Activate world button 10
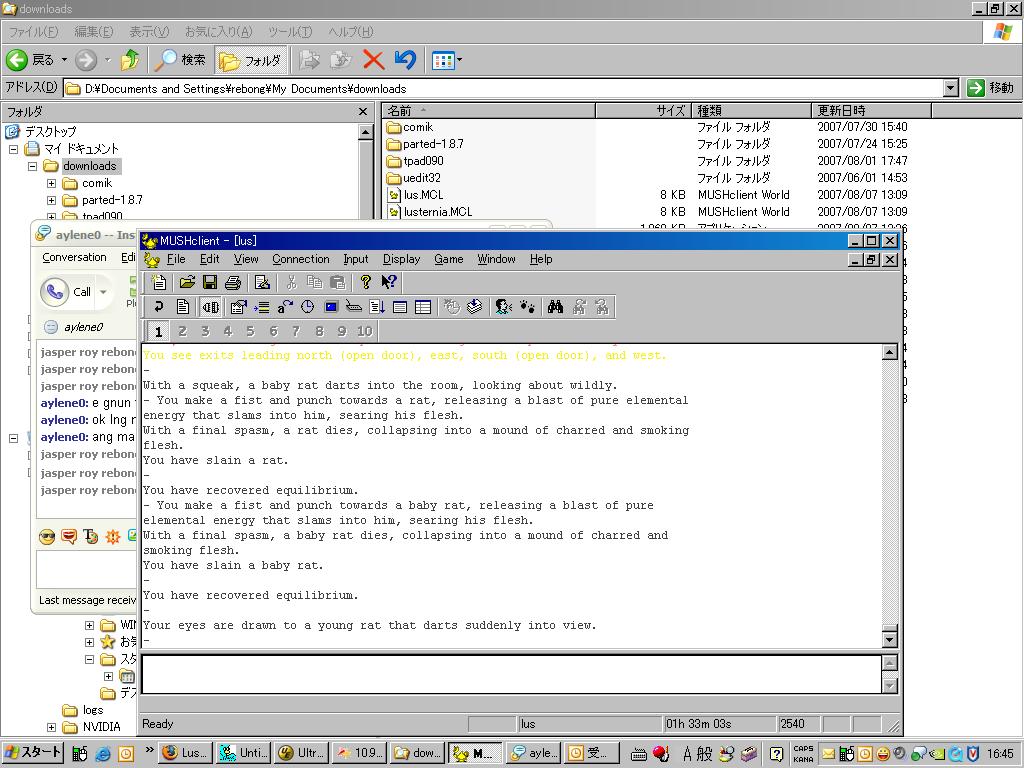 (364, 332)
